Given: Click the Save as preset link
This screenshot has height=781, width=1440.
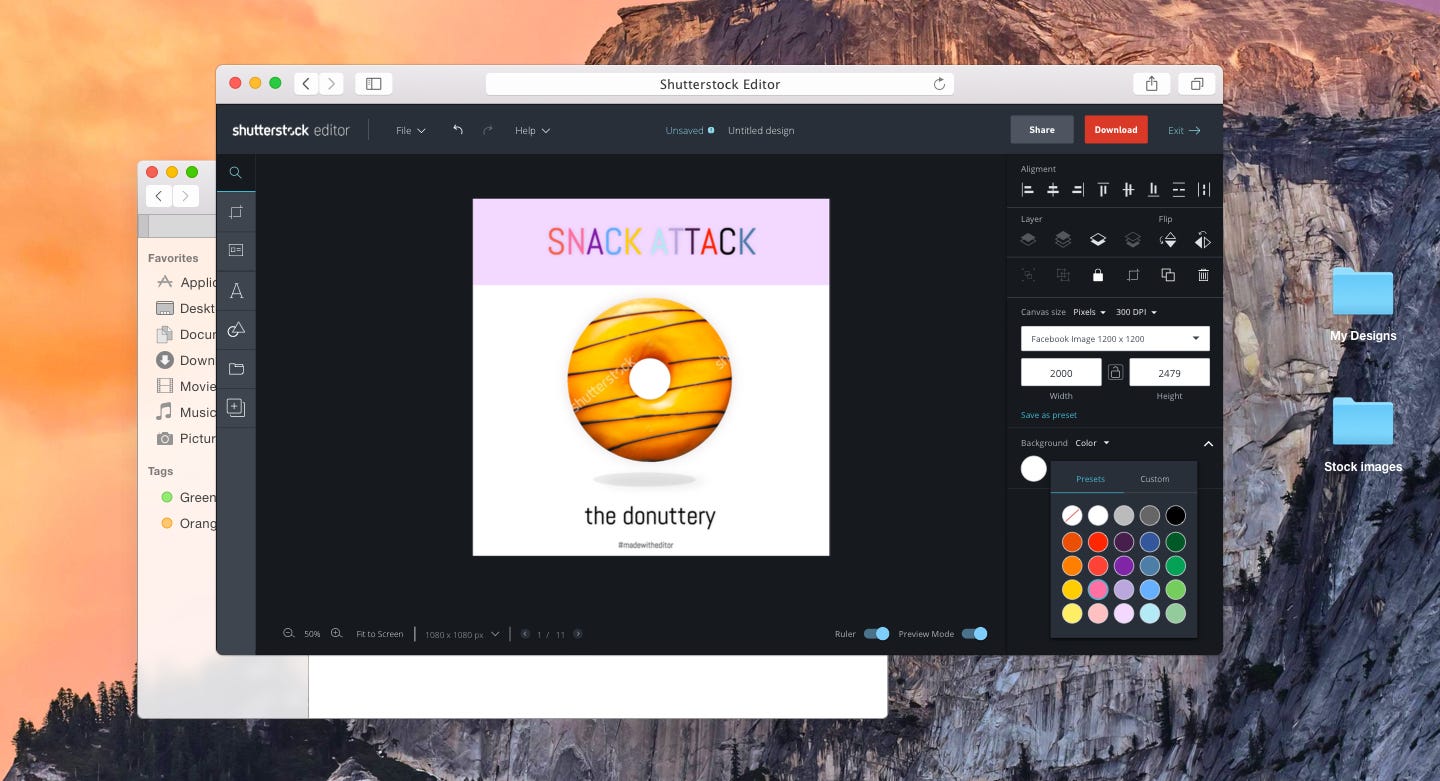Looking at the screenshot, I should (1049, 415).
